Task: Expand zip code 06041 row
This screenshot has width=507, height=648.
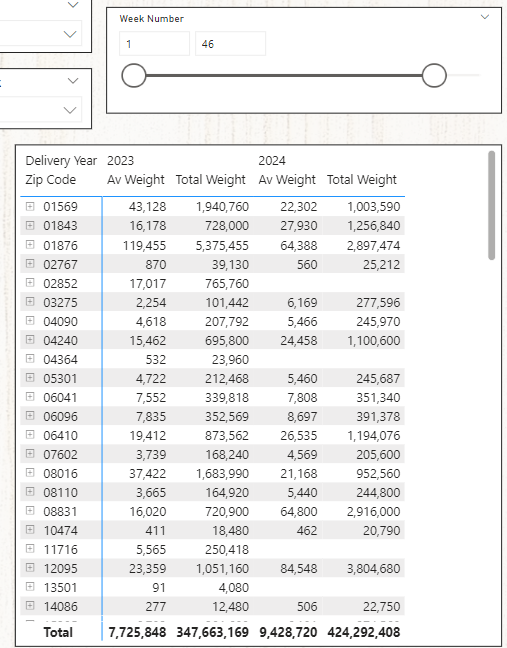Action: (30, 396)
